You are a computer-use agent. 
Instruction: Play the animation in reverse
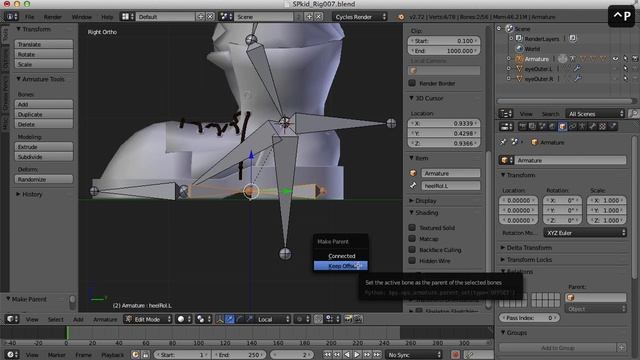coord(347,355)
